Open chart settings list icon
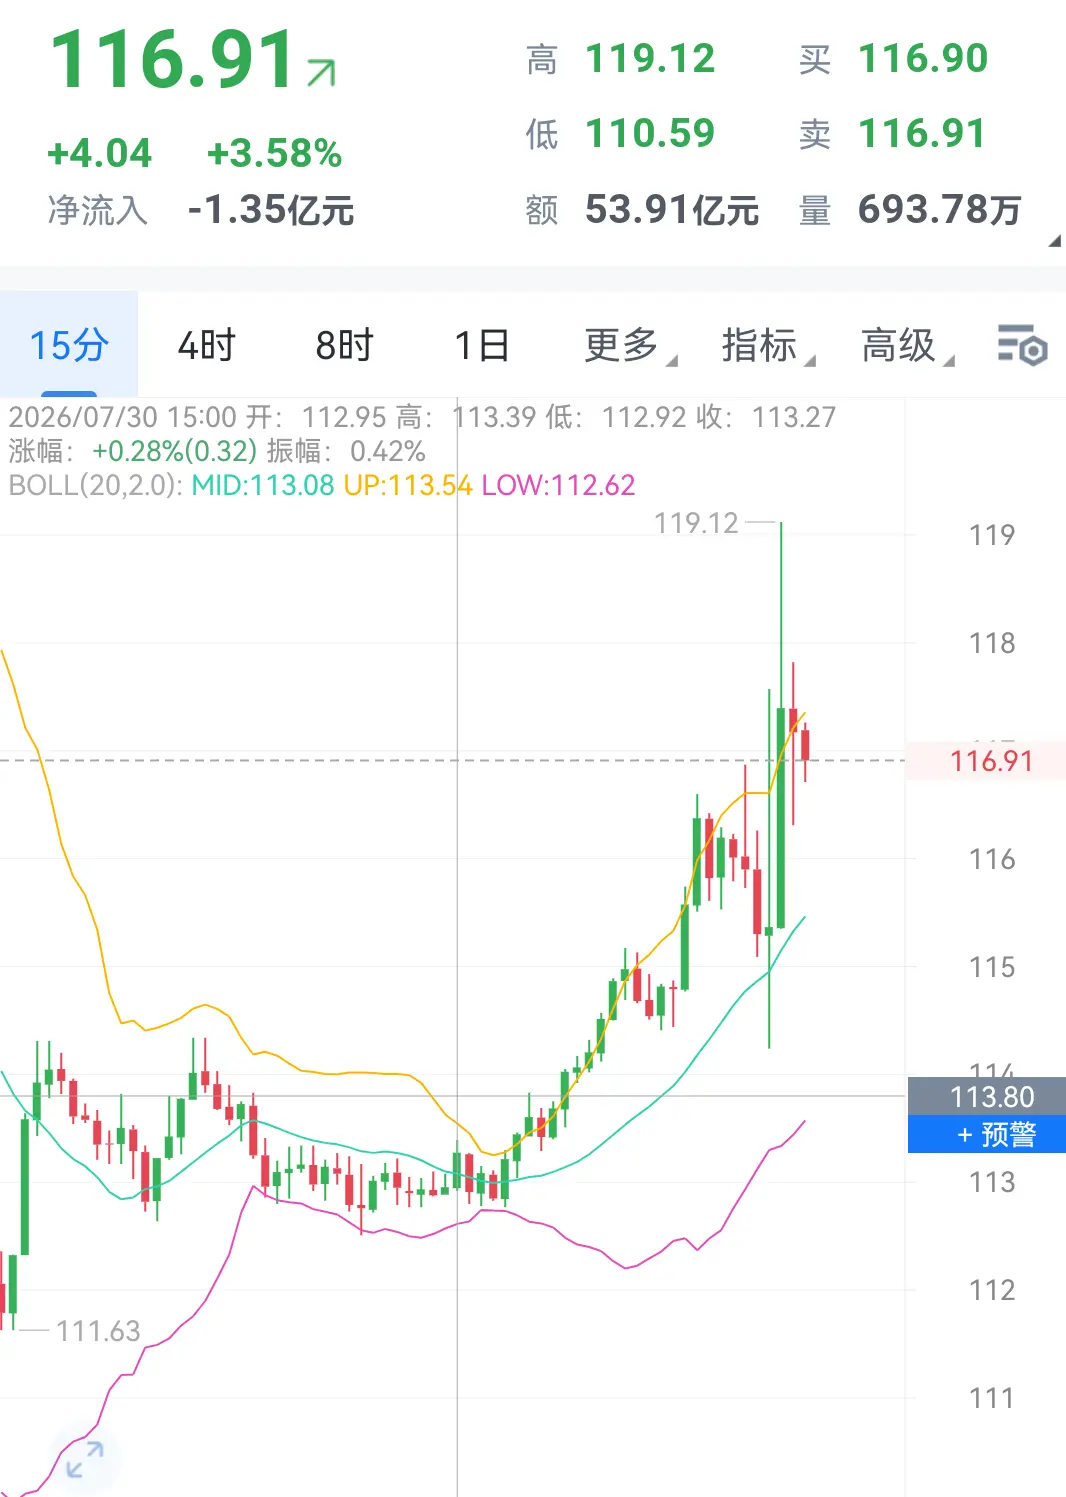 1022,345
